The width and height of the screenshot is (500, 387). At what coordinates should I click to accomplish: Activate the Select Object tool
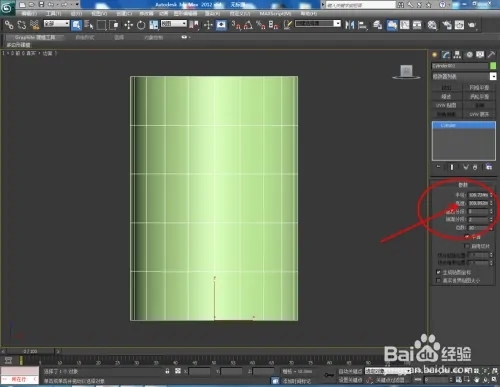pos(77,25)
